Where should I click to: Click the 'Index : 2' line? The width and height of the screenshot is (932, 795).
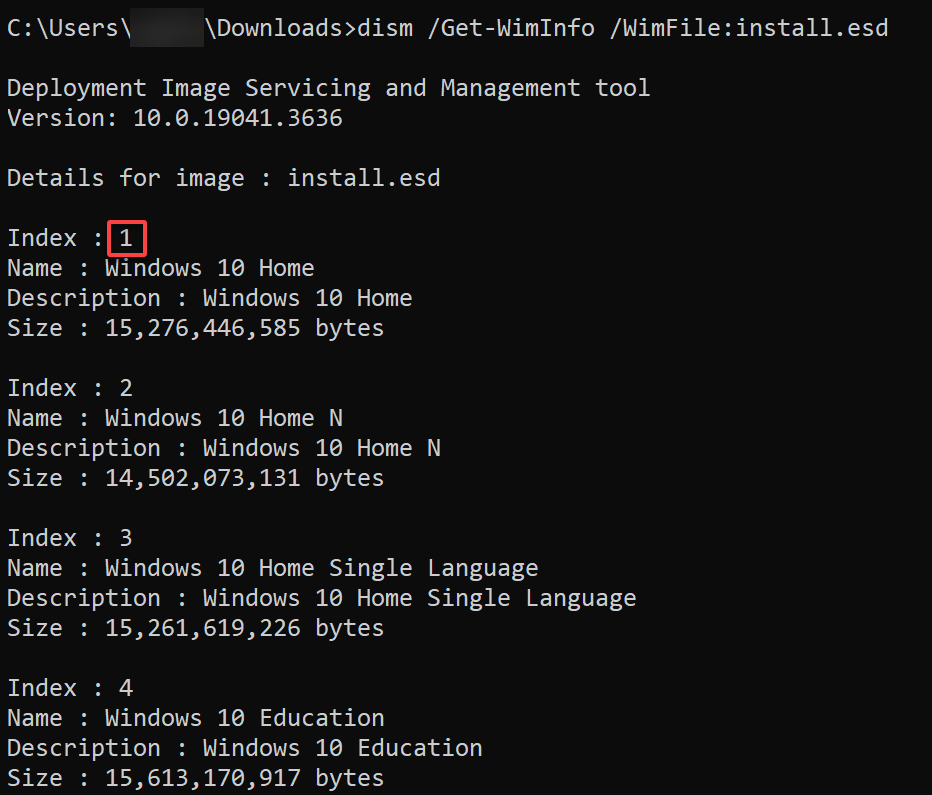pyautogui.click(x=70, y=389)
